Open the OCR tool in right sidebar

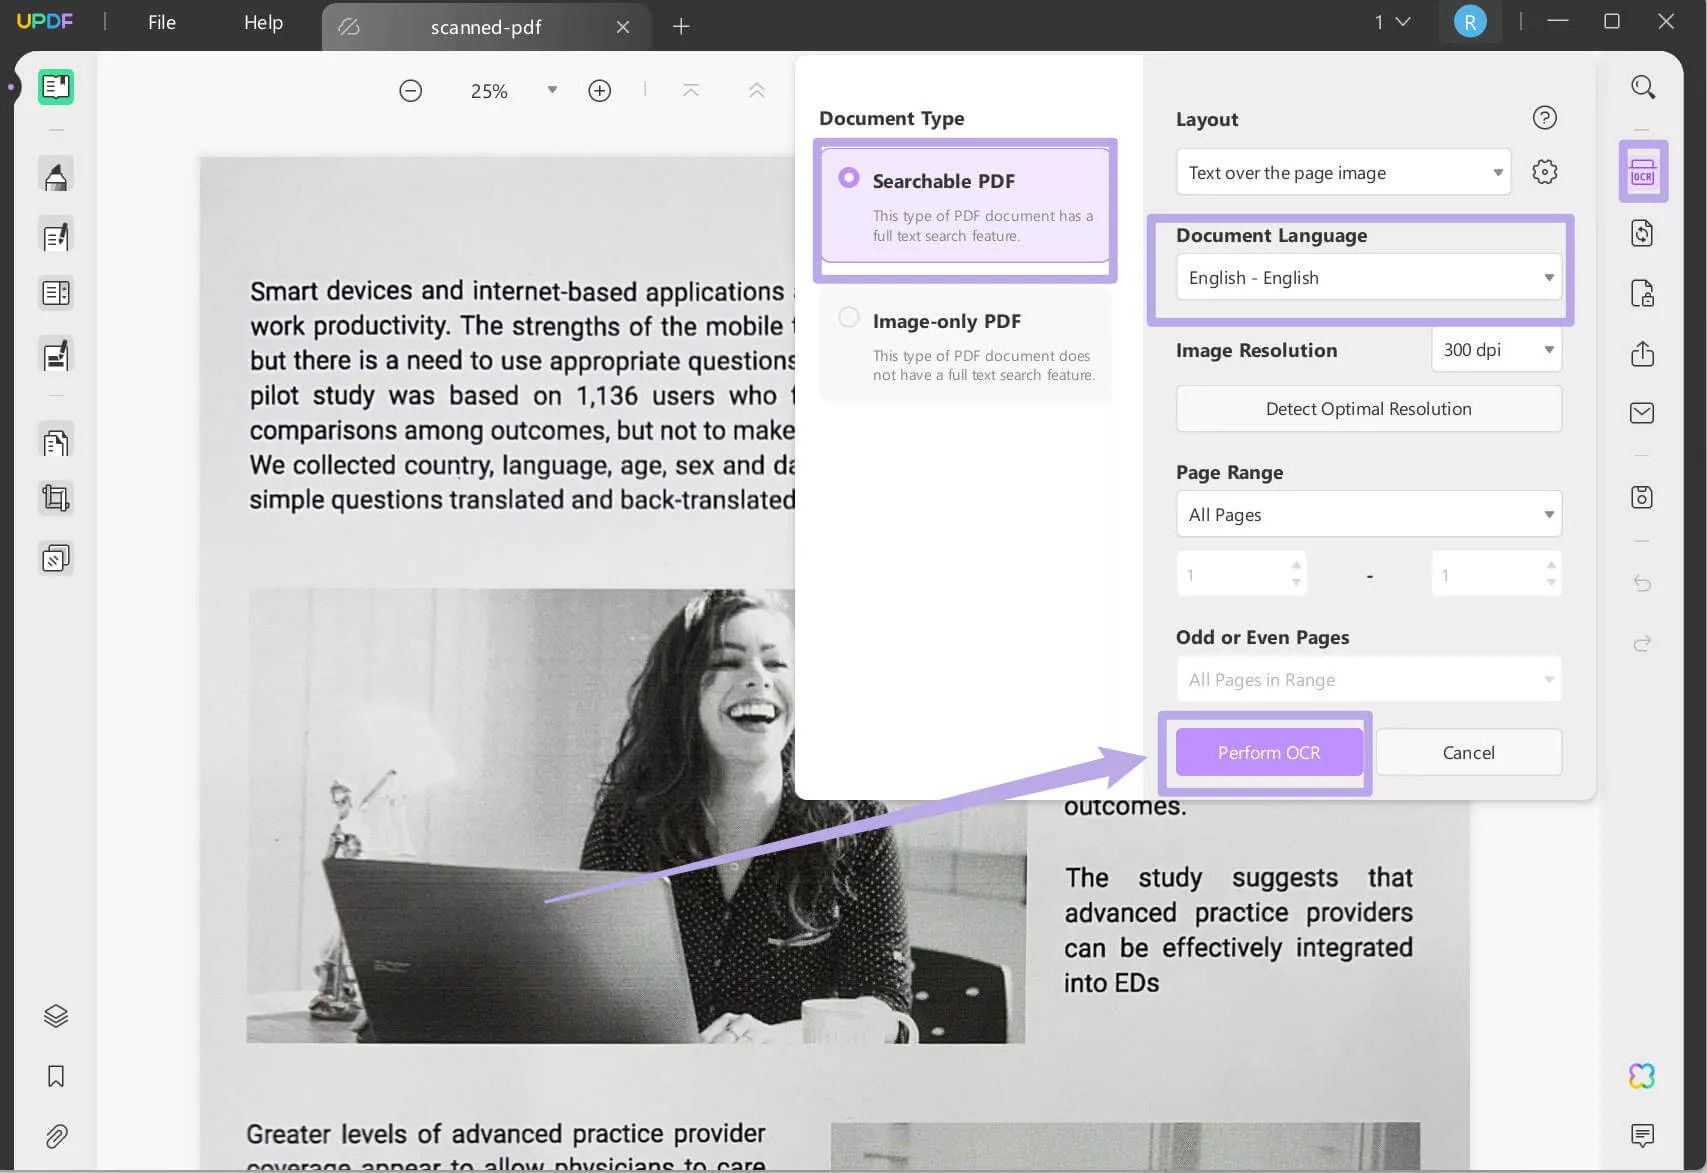(1643, 172)
